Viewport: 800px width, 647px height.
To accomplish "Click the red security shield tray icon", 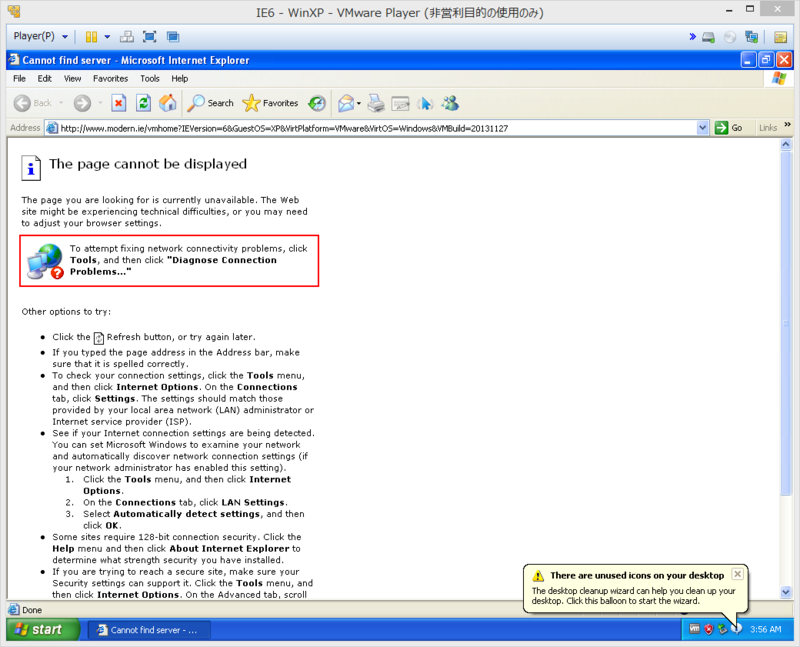I will pyautogui.click(x=709, y=630).
